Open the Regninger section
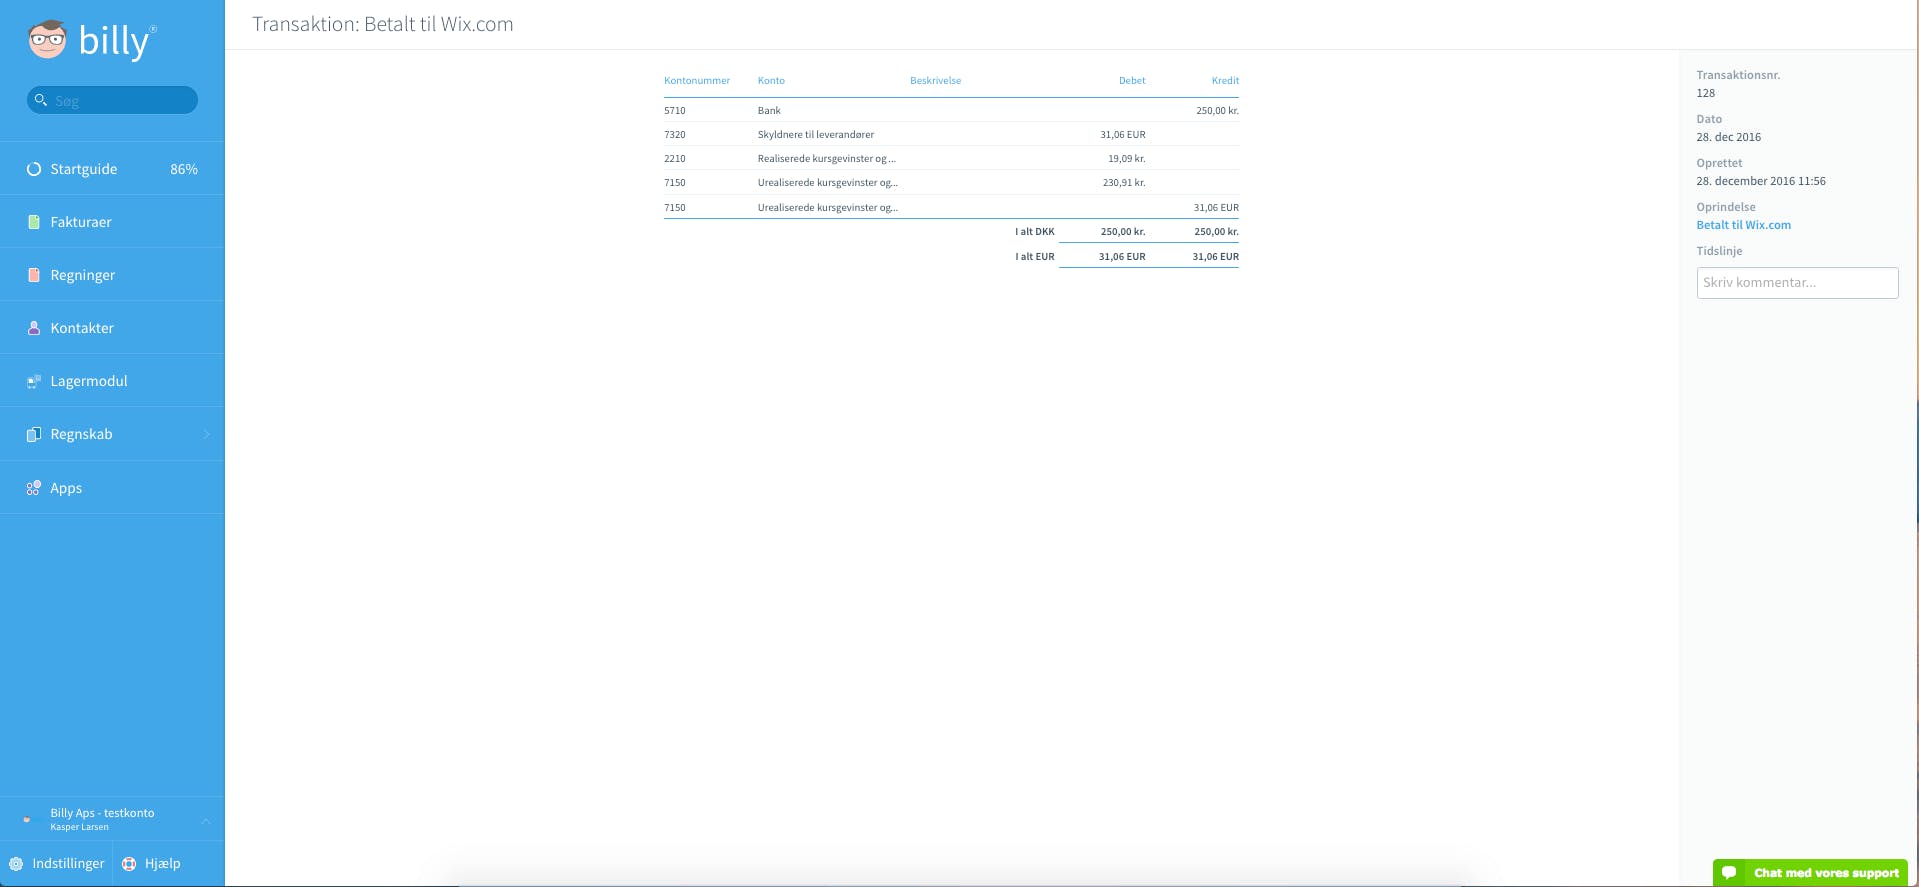 [x=112, y=275]
